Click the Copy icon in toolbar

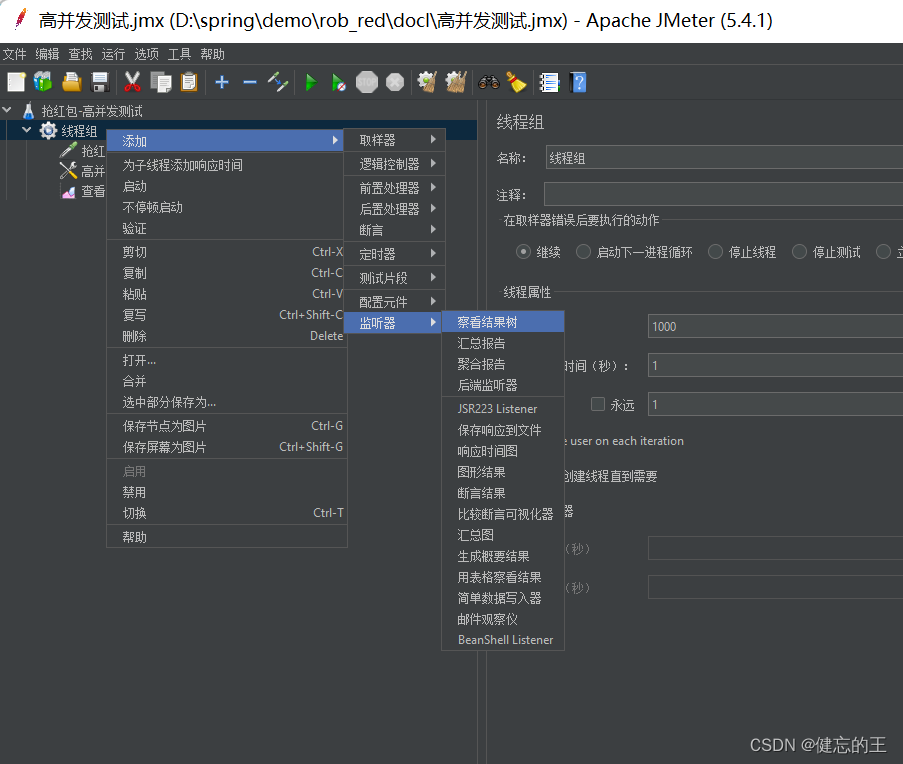pyautogui.click(x=161, y=82)
